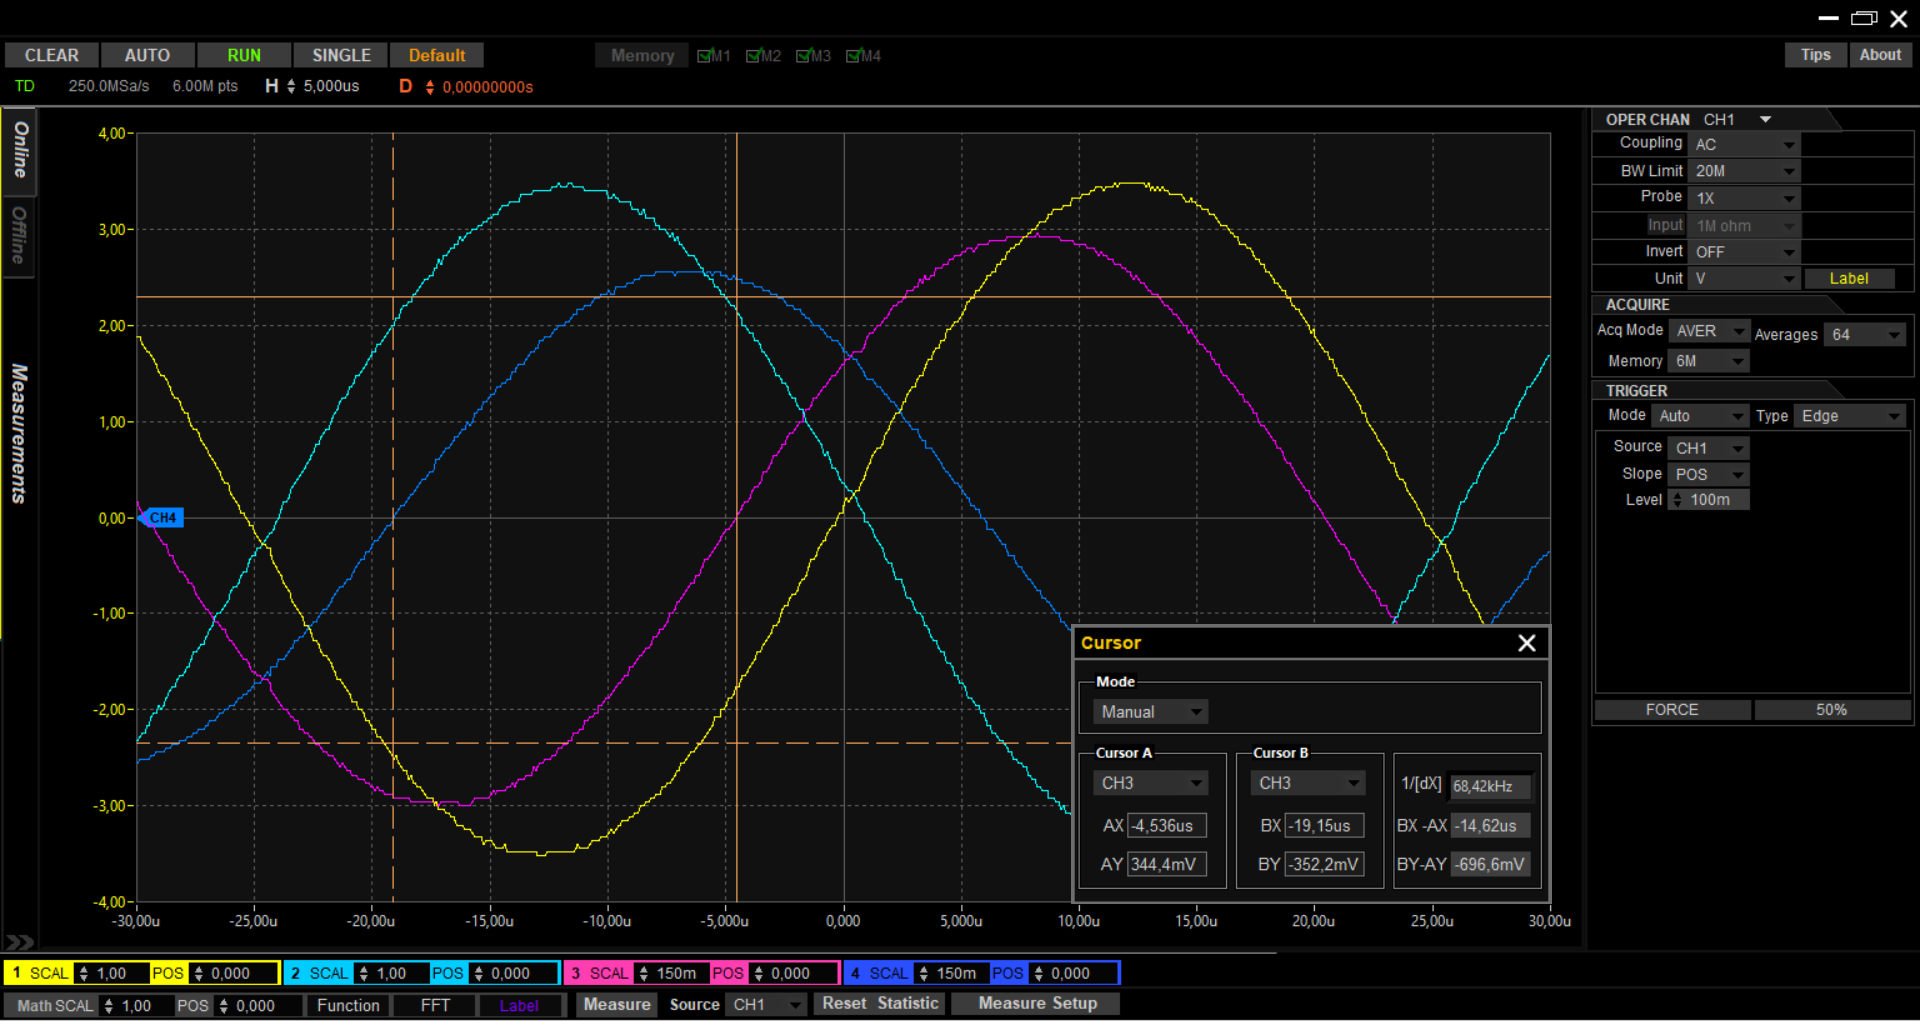The height and width of the screenshot is (1021, 1920).
Task: Toggle channel 1 yellow indicator
Action: 16,973
